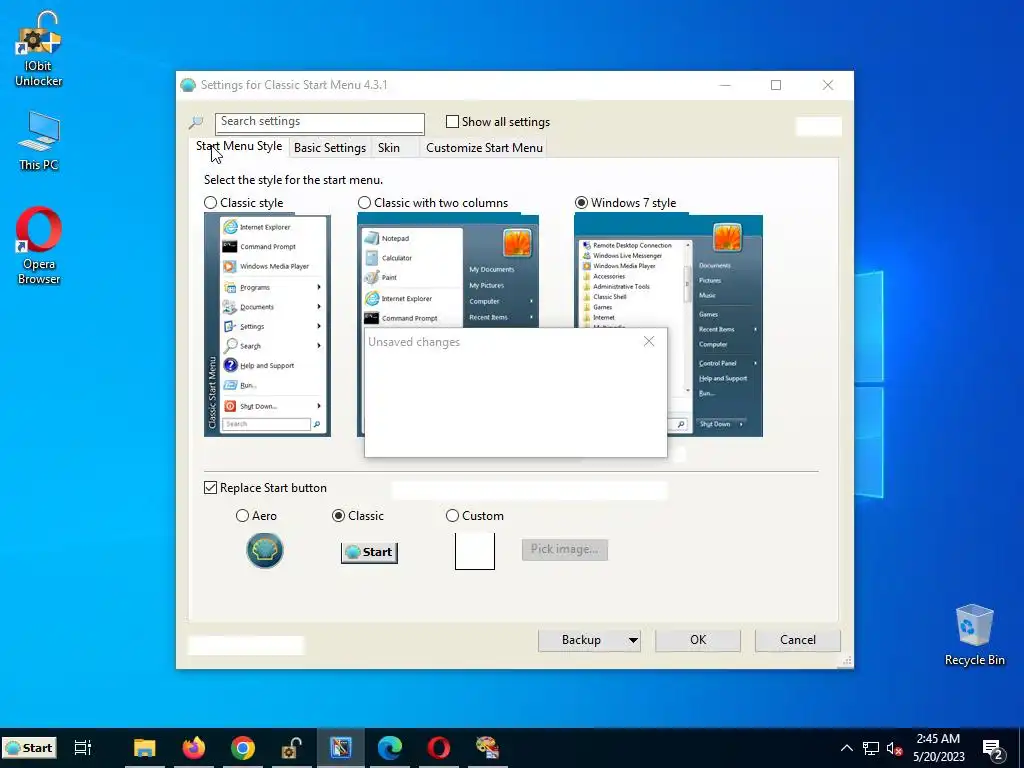Select This PC desktop icon
This screenshot has height=768, width=1024.
(39, 141)
